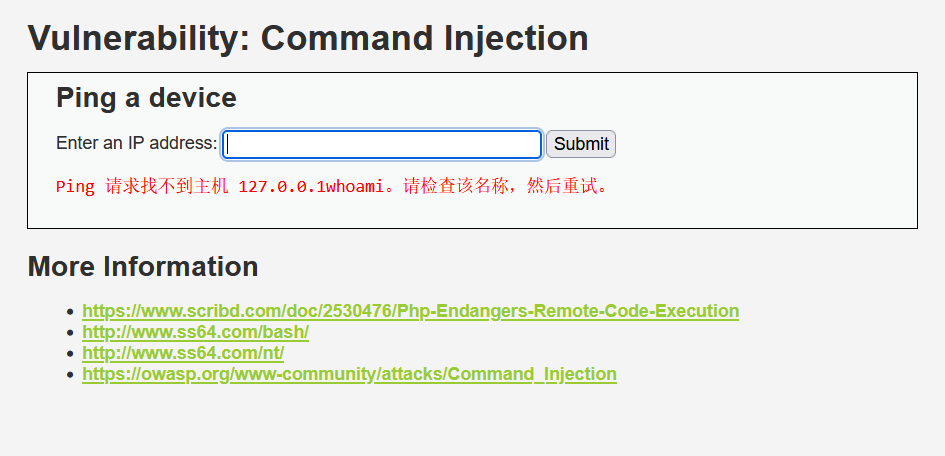Click the 'More Information' heading
Screen dimensions: 945x456
point(143,266)
